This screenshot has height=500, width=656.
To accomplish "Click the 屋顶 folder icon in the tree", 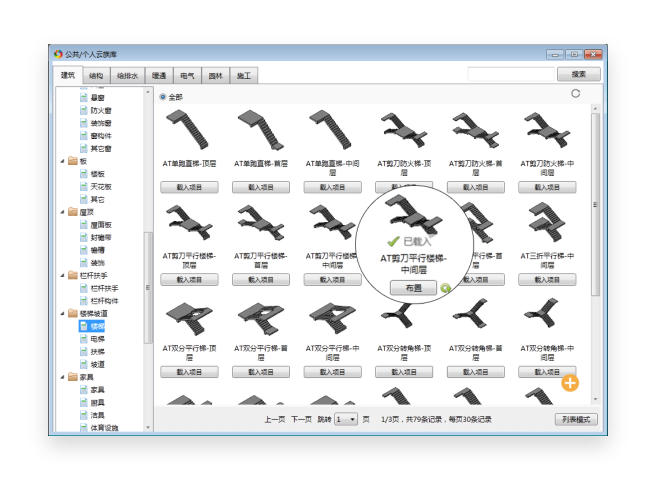I will tap(73, 212).
